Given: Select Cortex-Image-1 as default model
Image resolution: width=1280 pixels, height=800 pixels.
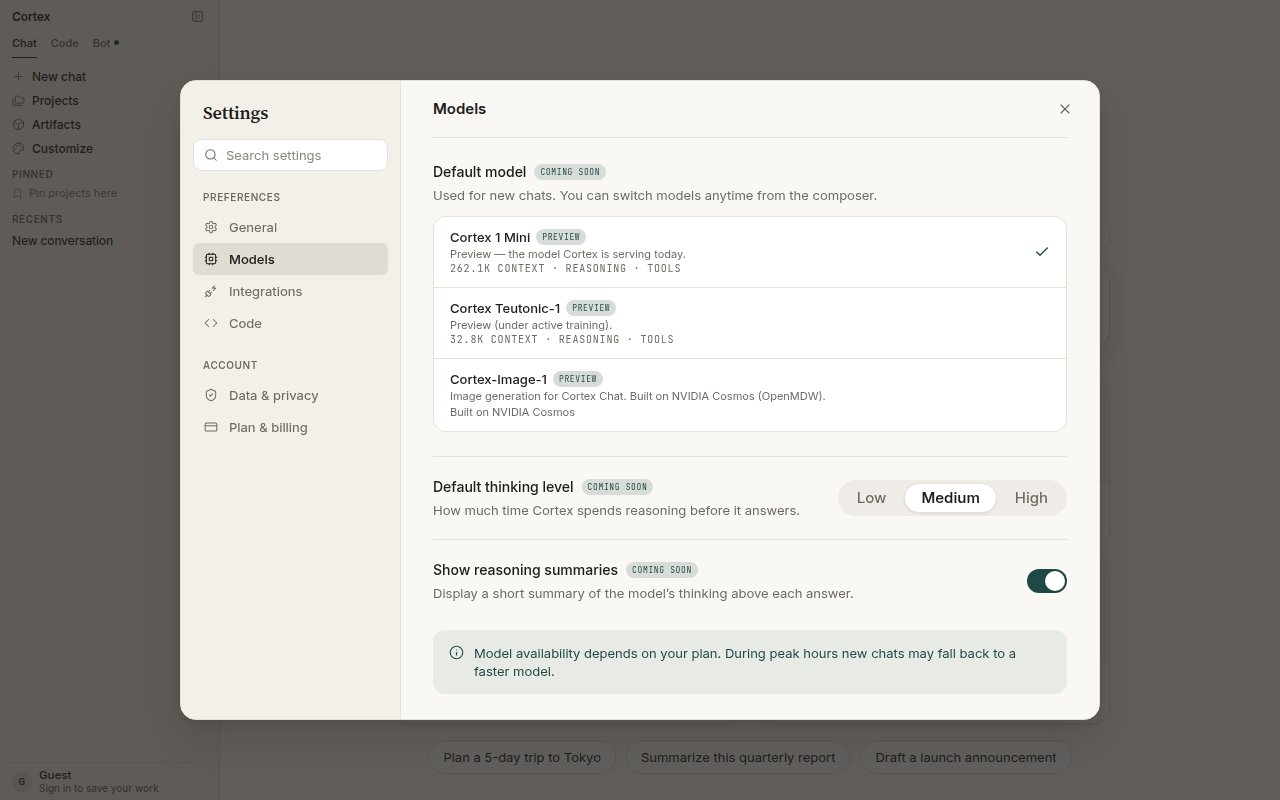Looking at the screenshot, I should (750, 395).
